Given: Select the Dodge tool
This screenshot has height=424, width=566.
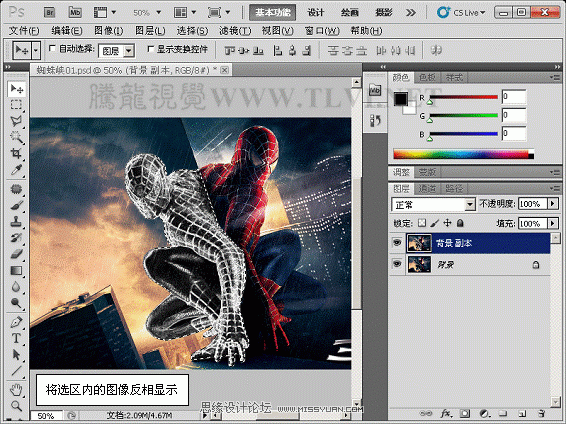Looking at the screenshot, I should pos(16,303).
